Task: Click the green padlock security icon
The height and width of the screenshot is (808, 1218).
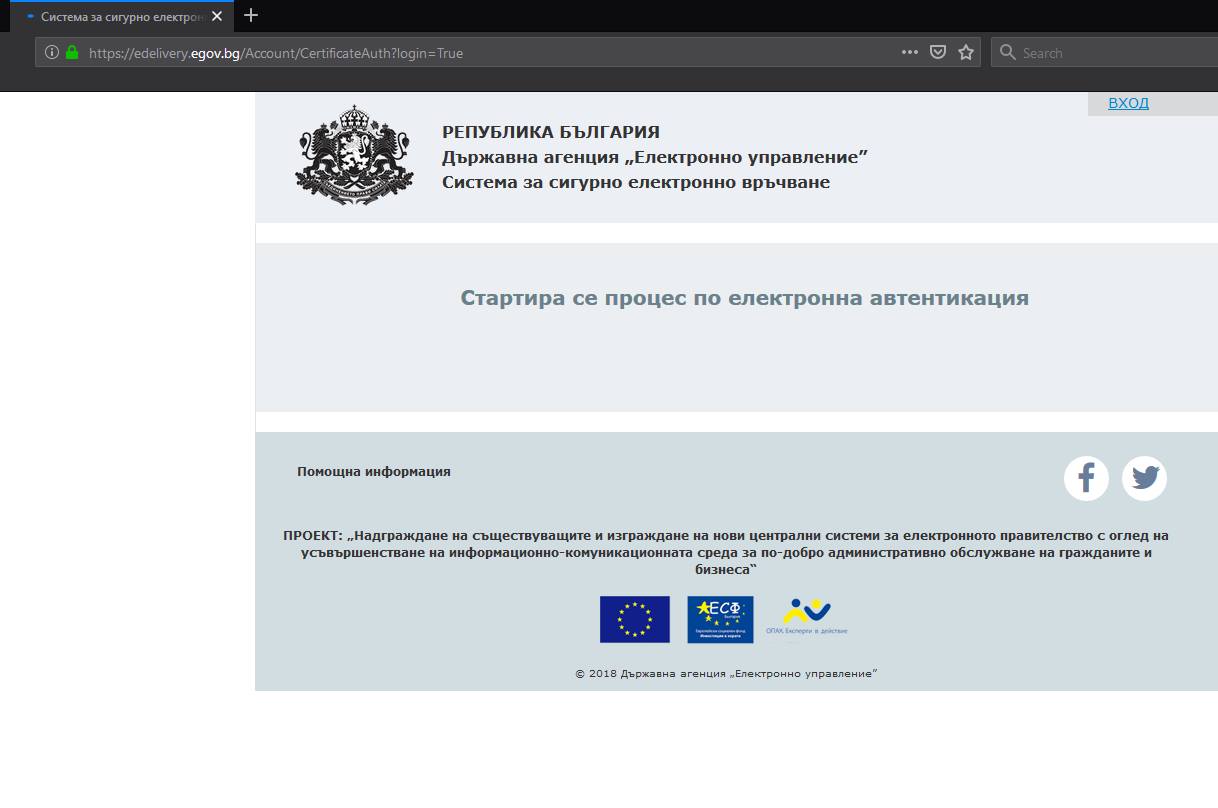Action: click(x=72, y=53)
